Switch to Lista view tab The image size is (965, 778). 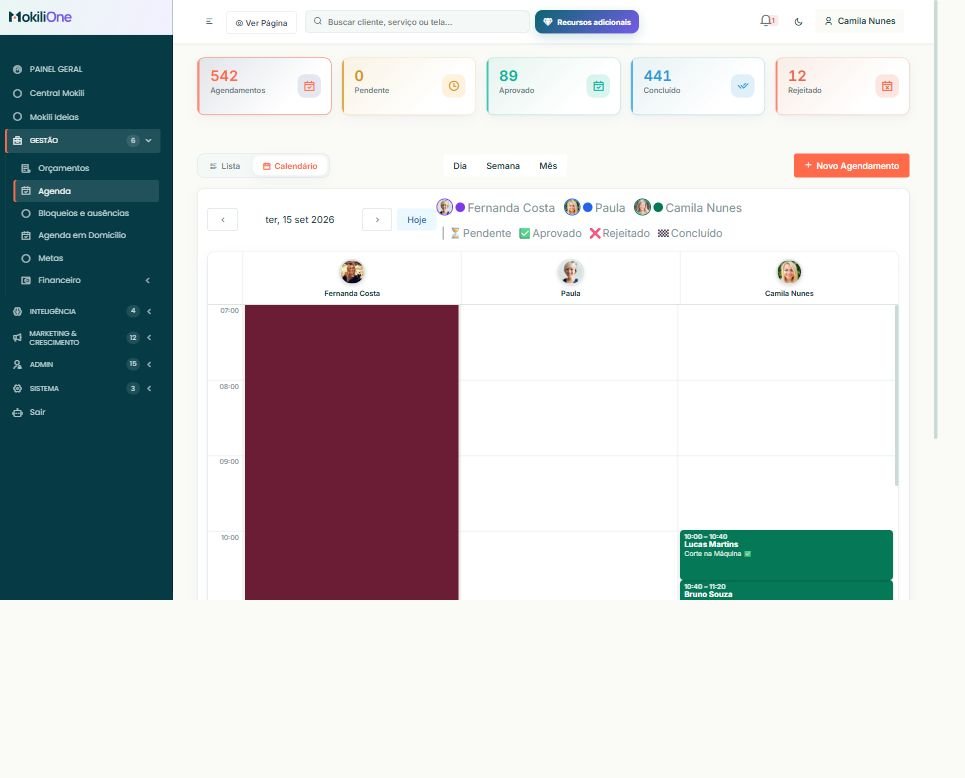225,166
